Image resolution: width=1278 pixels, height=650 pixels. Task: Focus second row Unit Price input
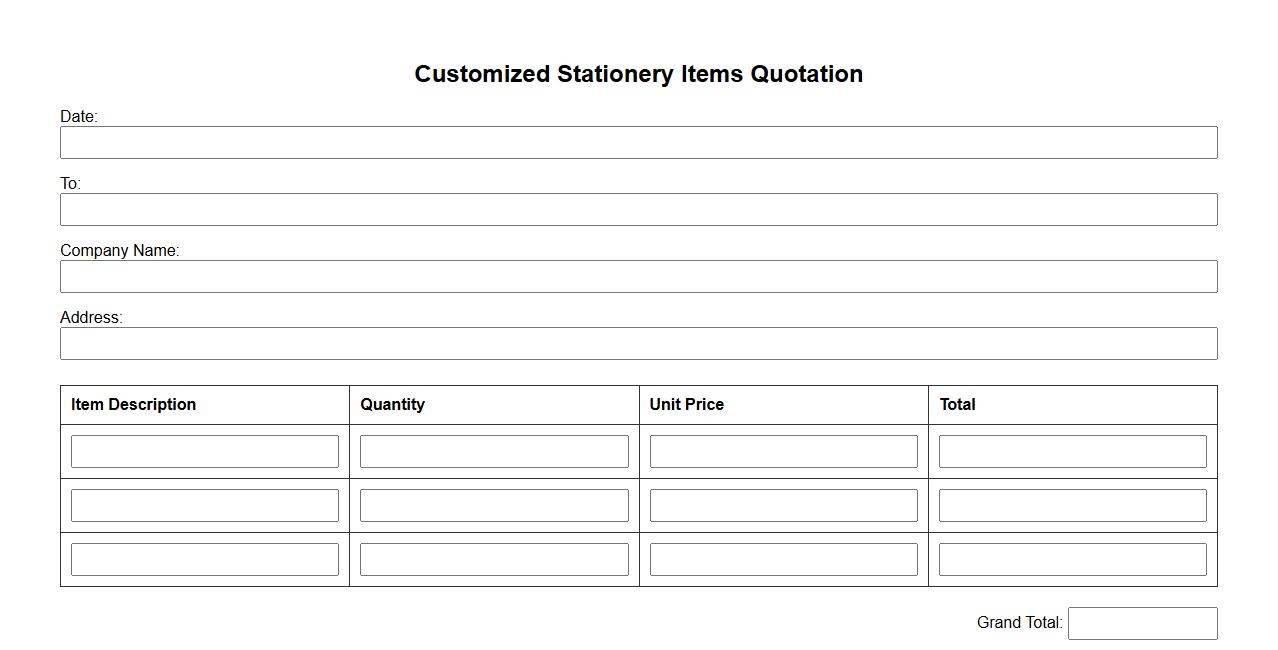click(x=783, y=505)
